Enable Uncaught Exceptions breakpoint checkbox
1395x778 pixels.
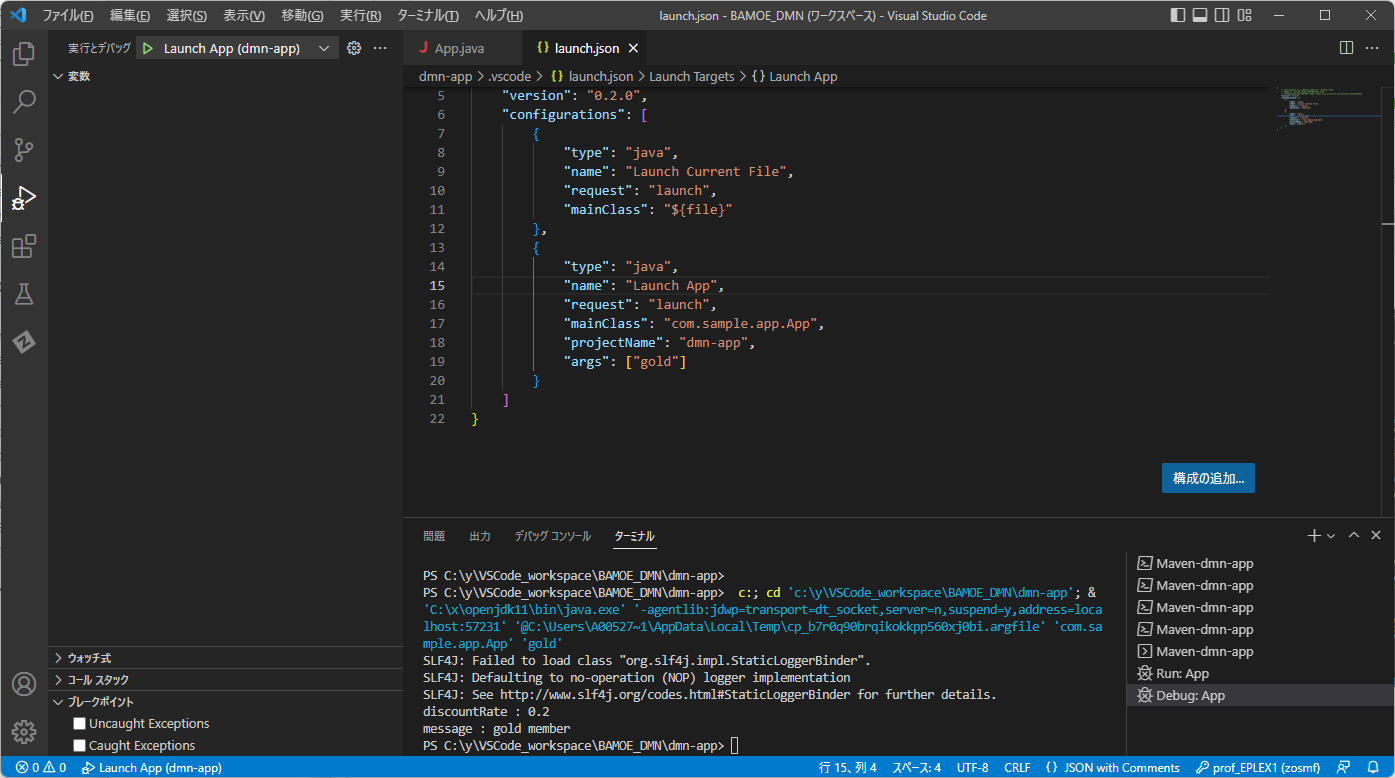pos(80,723)
